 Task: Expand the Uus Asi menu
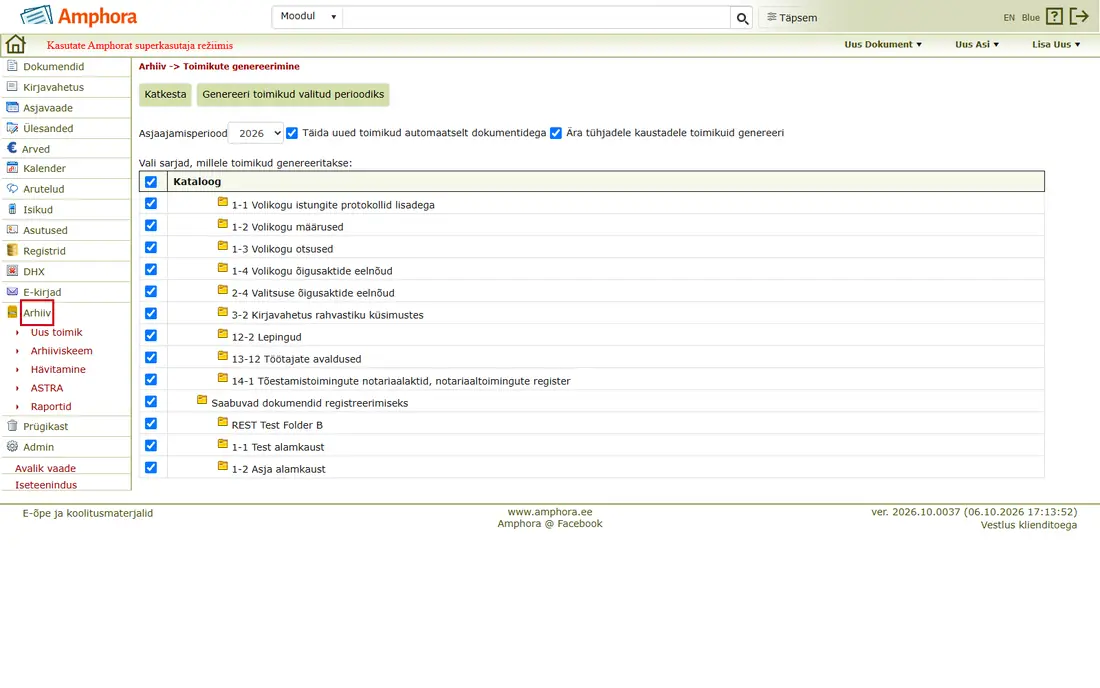[977, 44]
